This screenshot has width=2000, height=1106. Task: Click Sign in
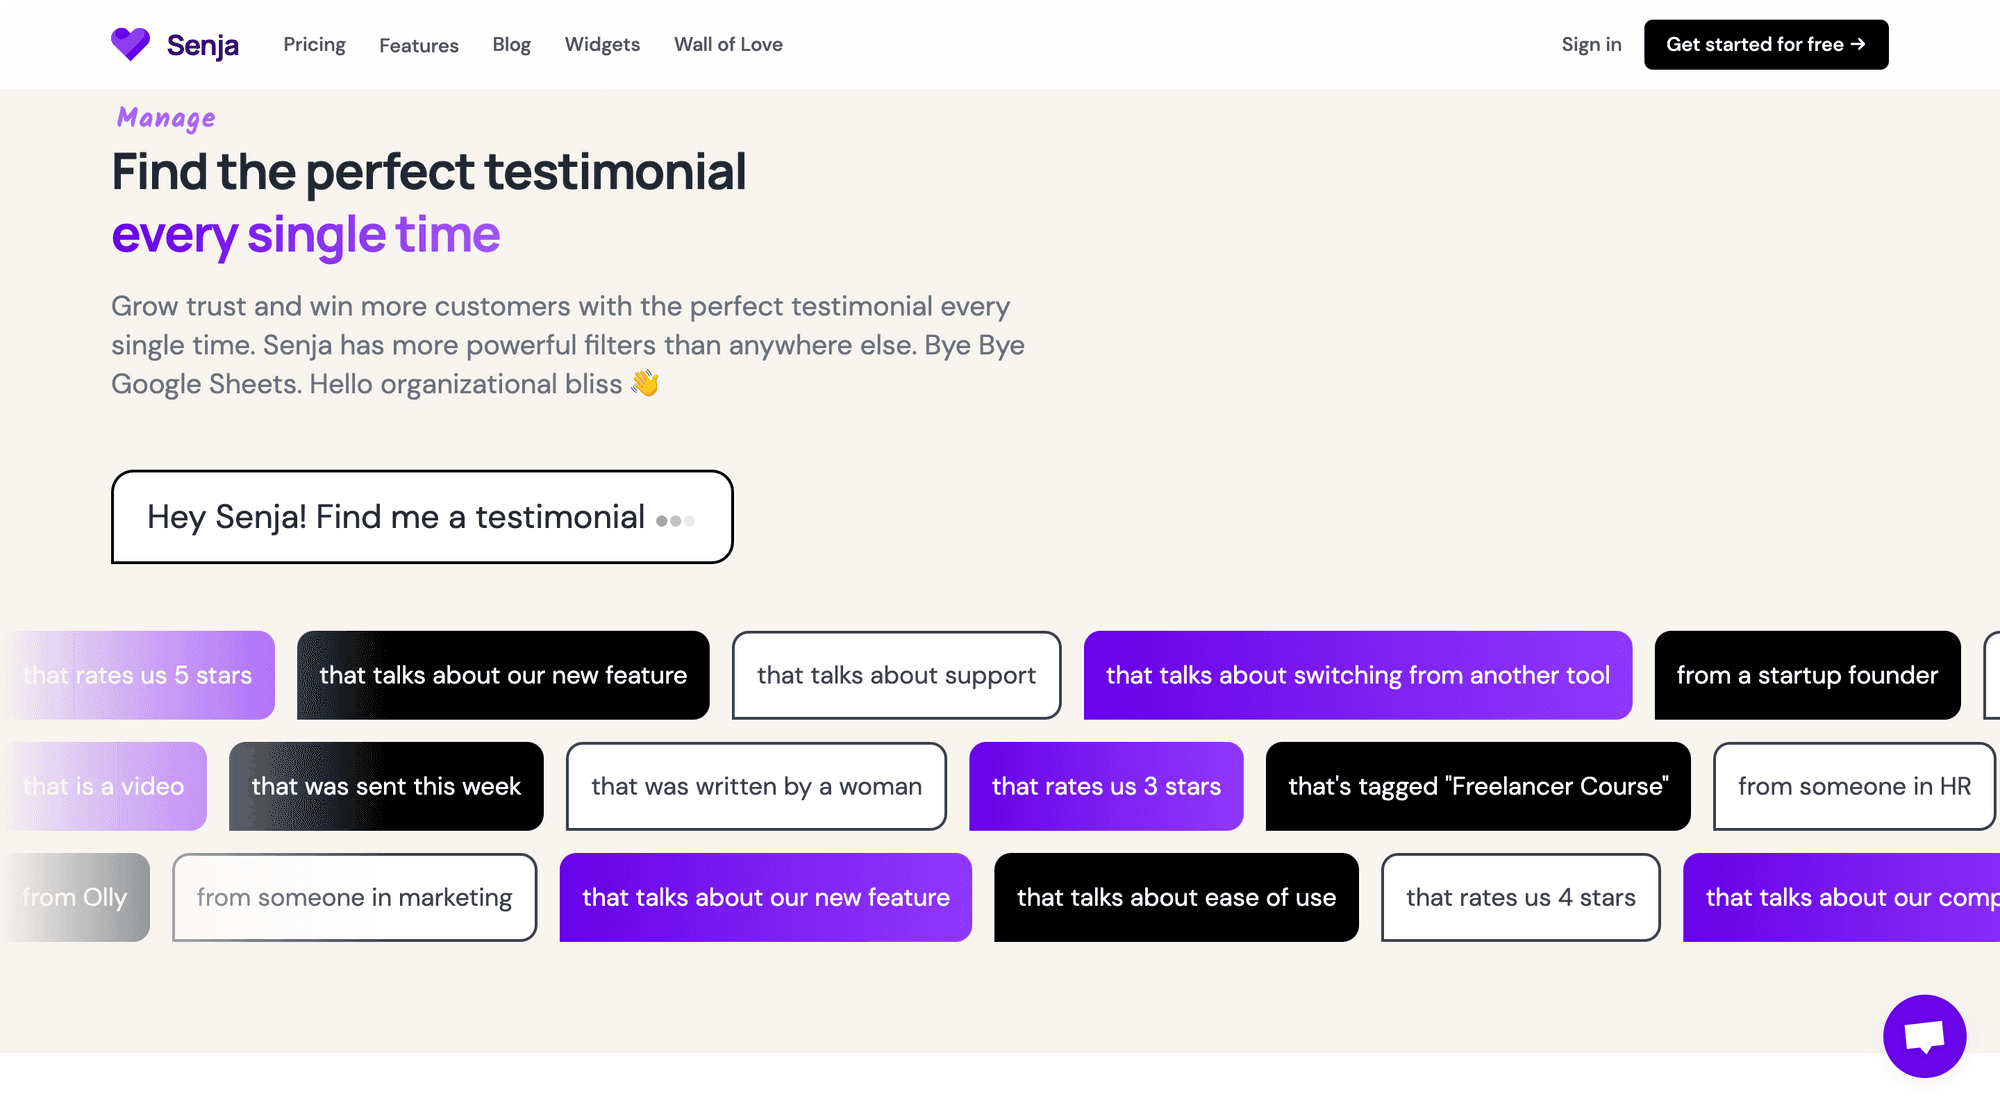[x=1591, y=44]
